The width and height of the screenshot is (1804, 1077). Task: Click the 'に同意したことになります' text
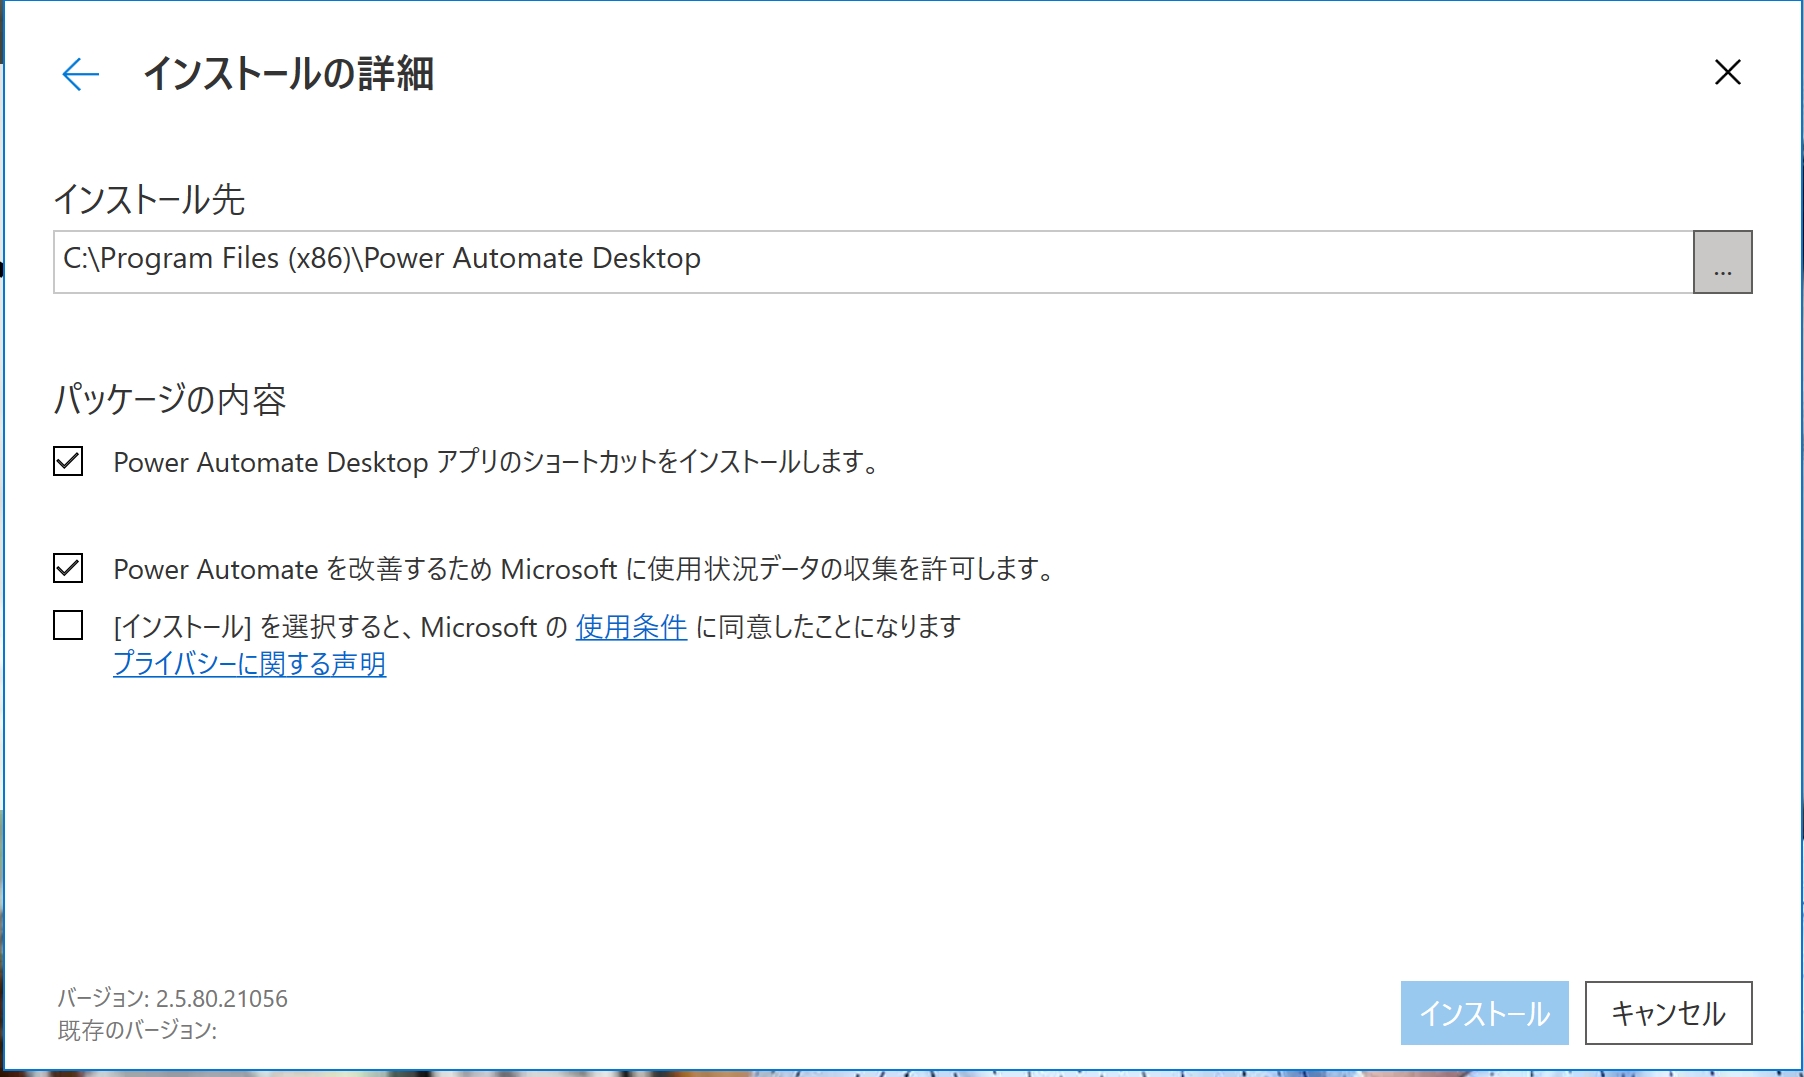[x=827, y=627]
